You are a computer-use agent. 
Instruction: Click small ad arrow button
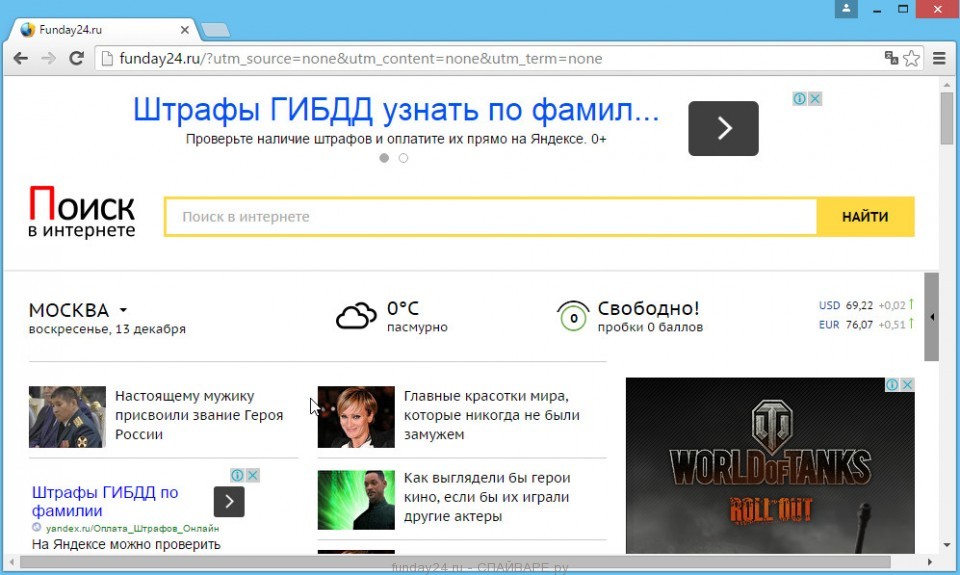click(229, 502)
